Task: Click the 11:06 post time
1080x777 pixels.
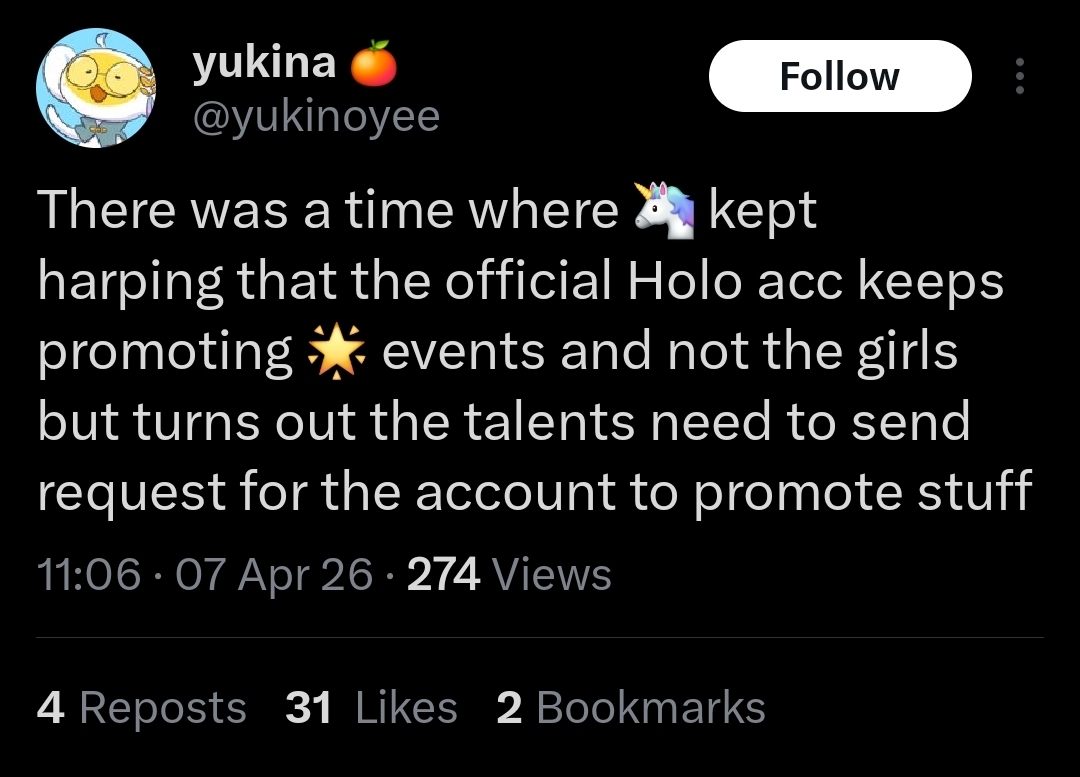Action: tap(89, 574)
